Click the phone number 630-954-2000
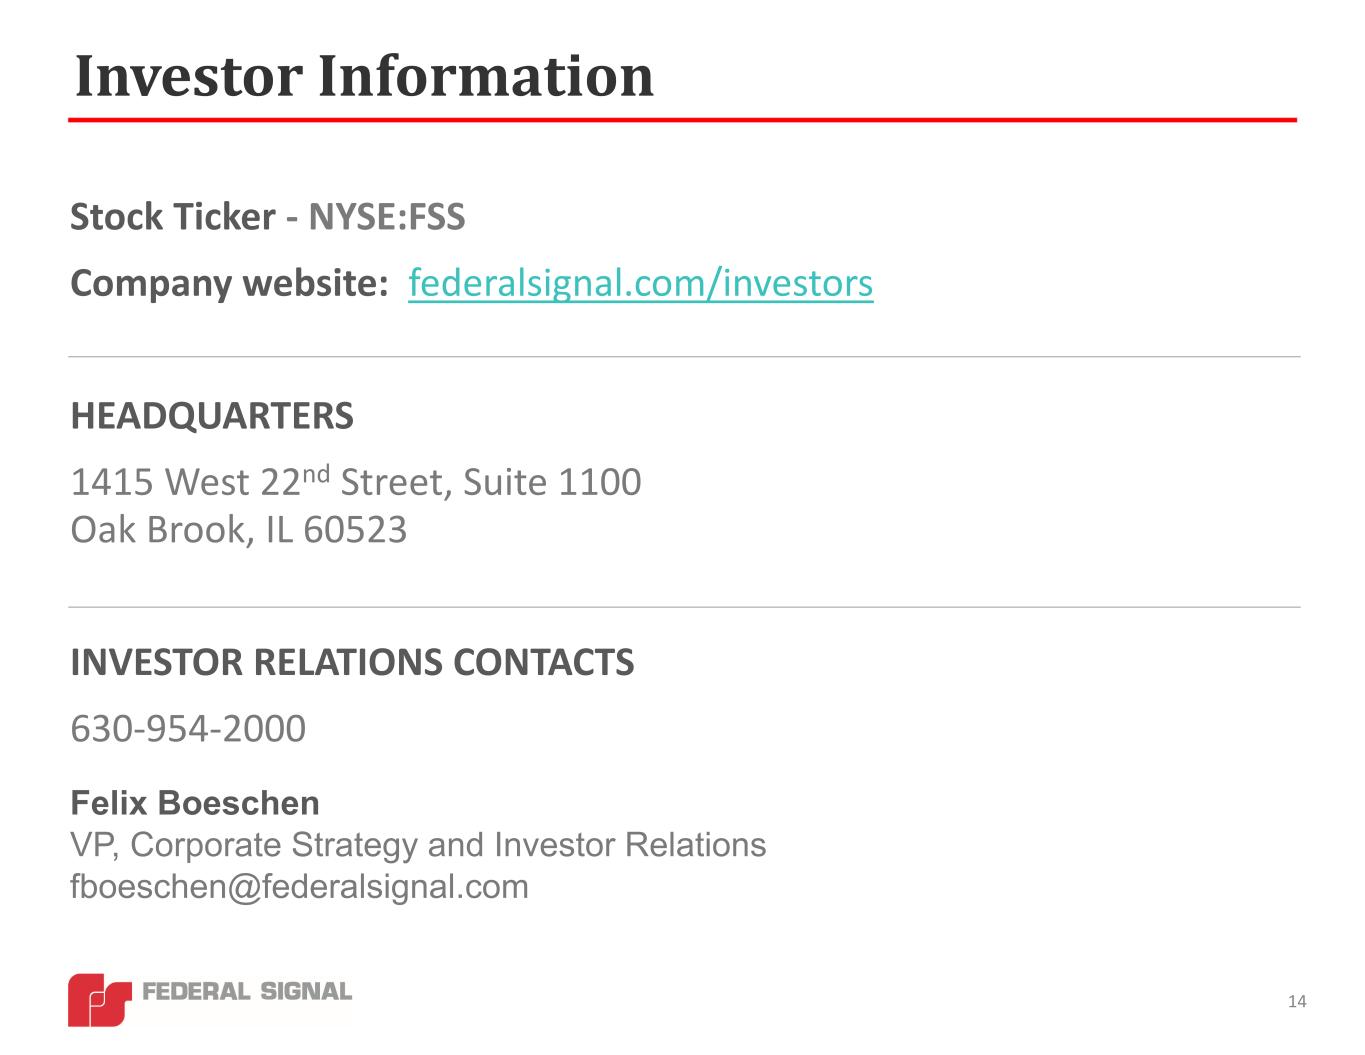The height and width of the screenshot is (1055, 1365). (x=188, y=728)
